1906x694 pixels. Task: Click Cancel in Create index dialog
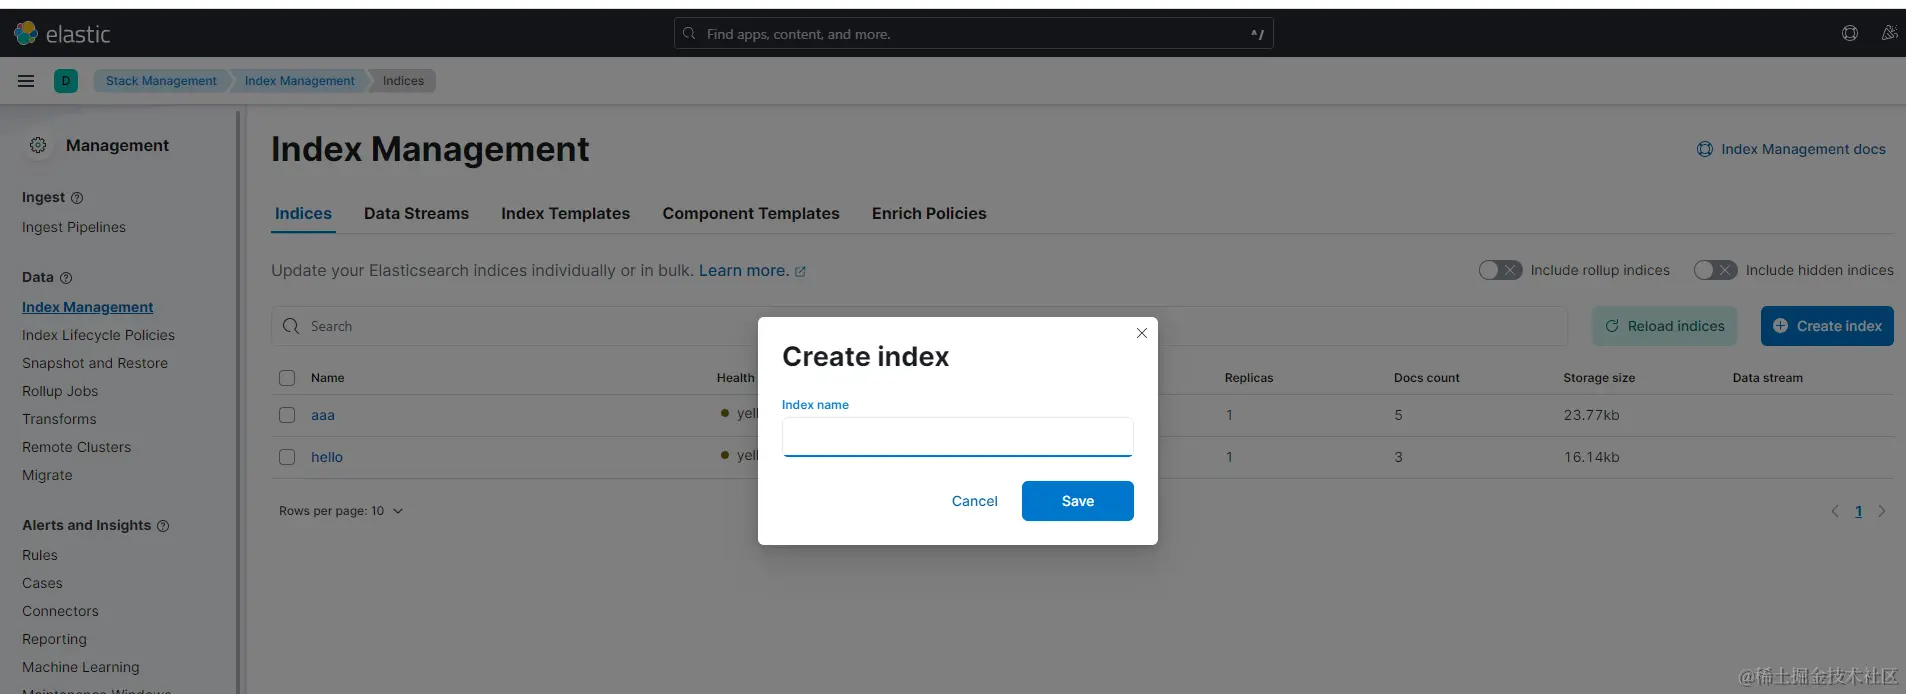click(x=974, y=501)
